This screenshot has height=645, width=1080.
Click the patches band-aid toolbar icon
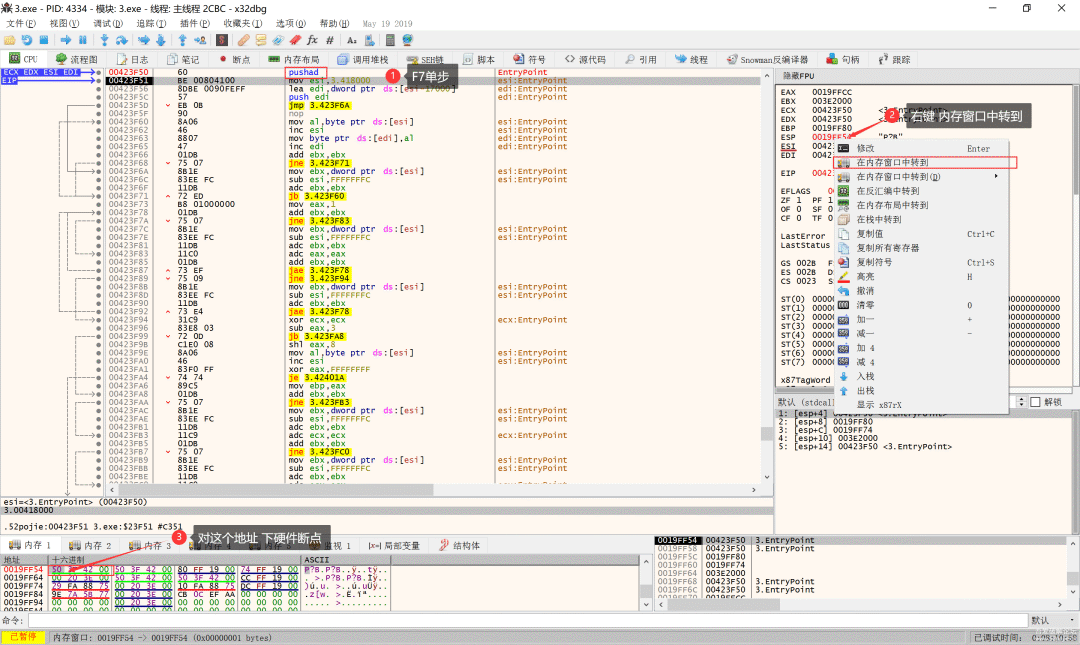[244, 40]
